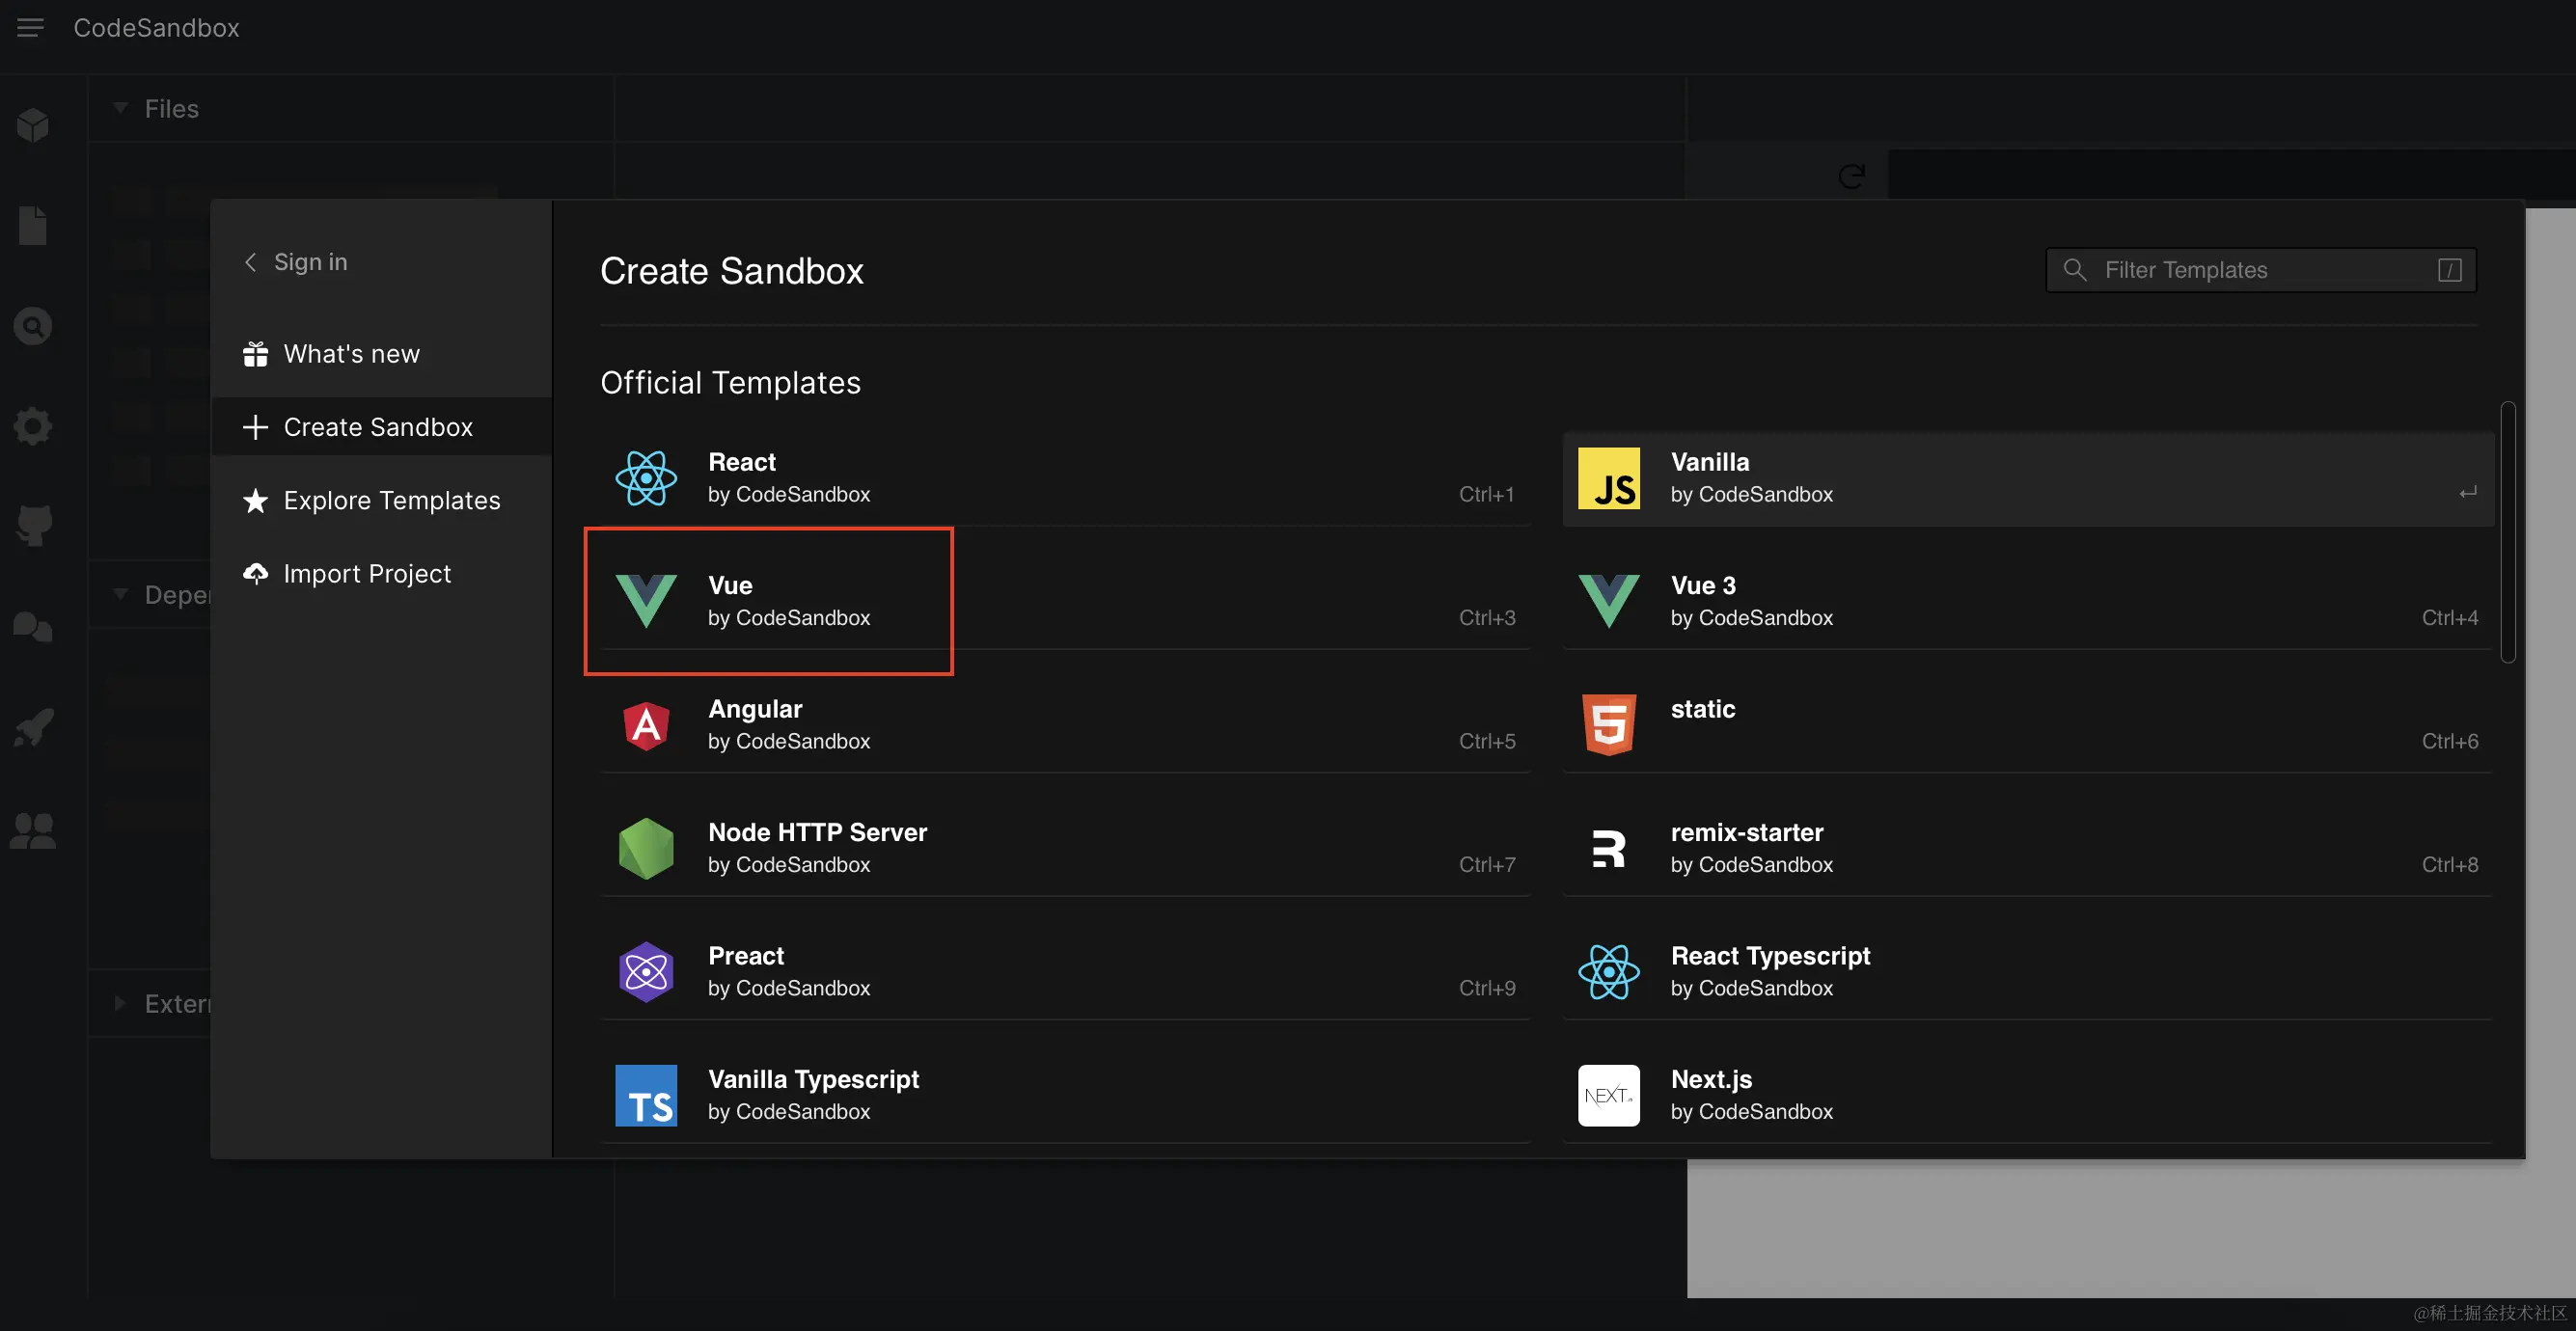
Task: Click the hamburger menu icon beside CodeSandbox
Action: 30,28
